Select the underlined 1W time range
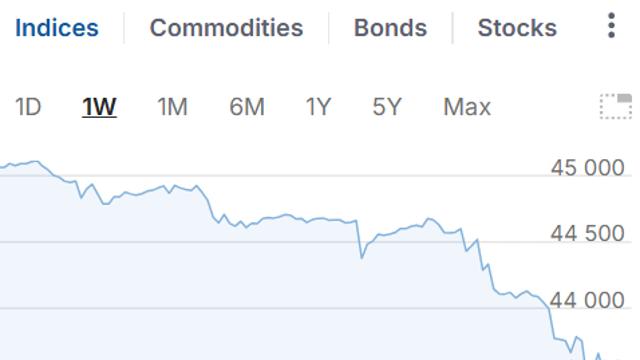Screen dimensions: 640x360 (x=99, y=107)
